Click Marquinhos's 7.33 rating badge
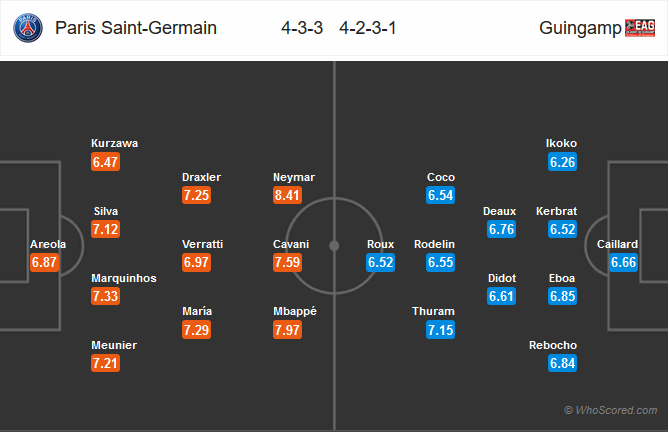This screenshot has width=669, height=432. 105,297
